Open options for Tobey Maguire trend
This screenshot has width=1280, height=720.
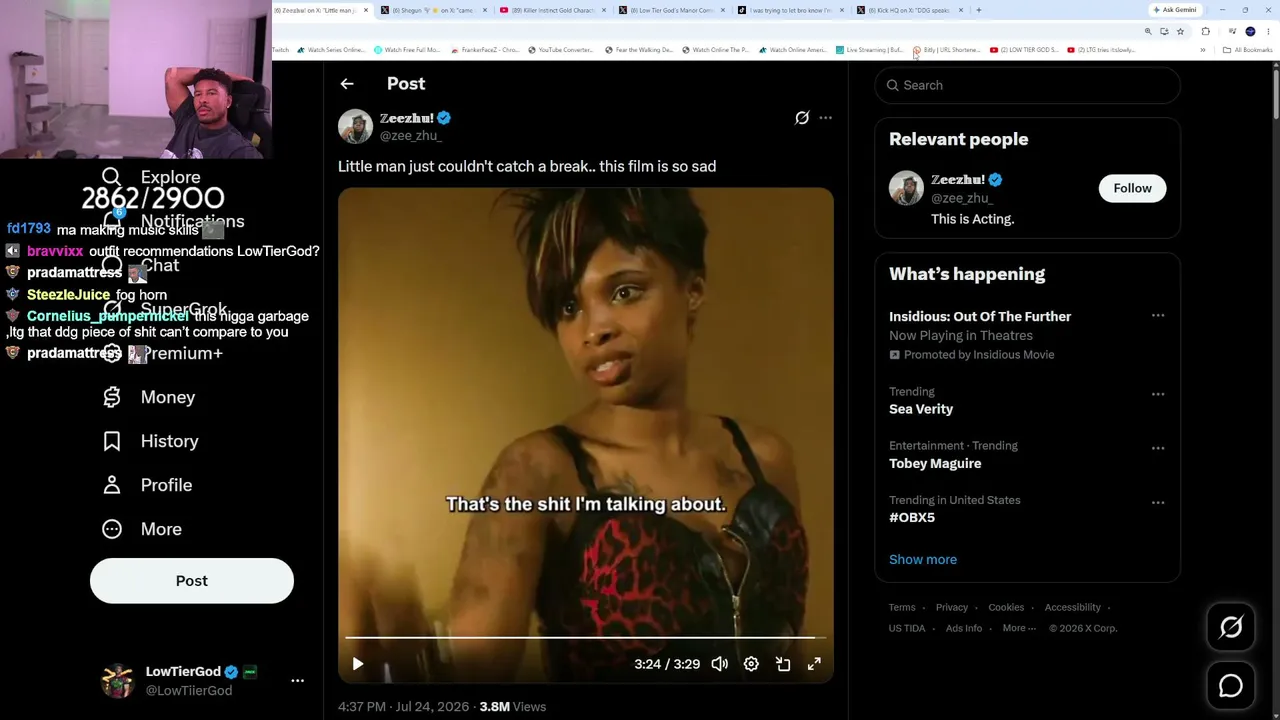[x=1158, y=448]
